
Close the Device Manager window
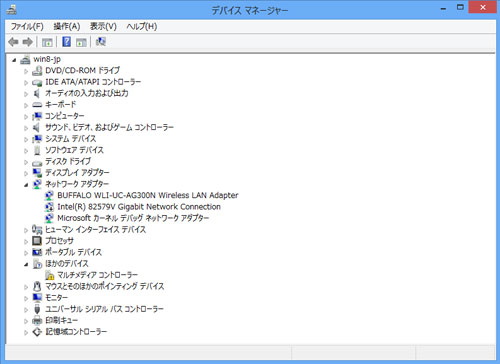[483, 7]
